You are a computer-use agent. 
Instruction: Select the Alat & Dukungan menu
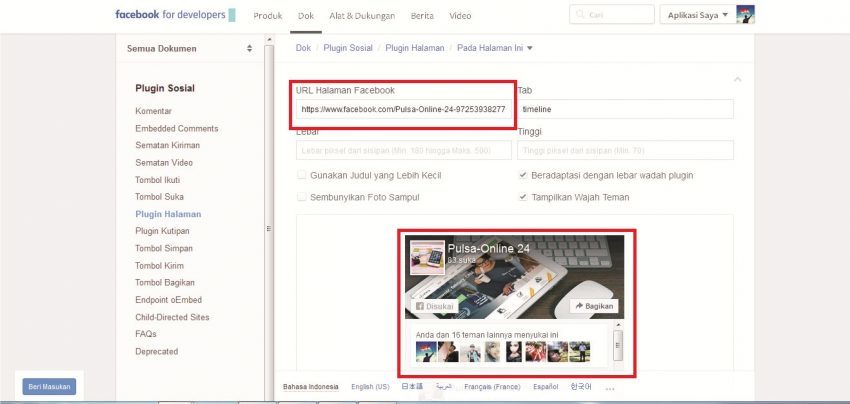tap(361, 16)
